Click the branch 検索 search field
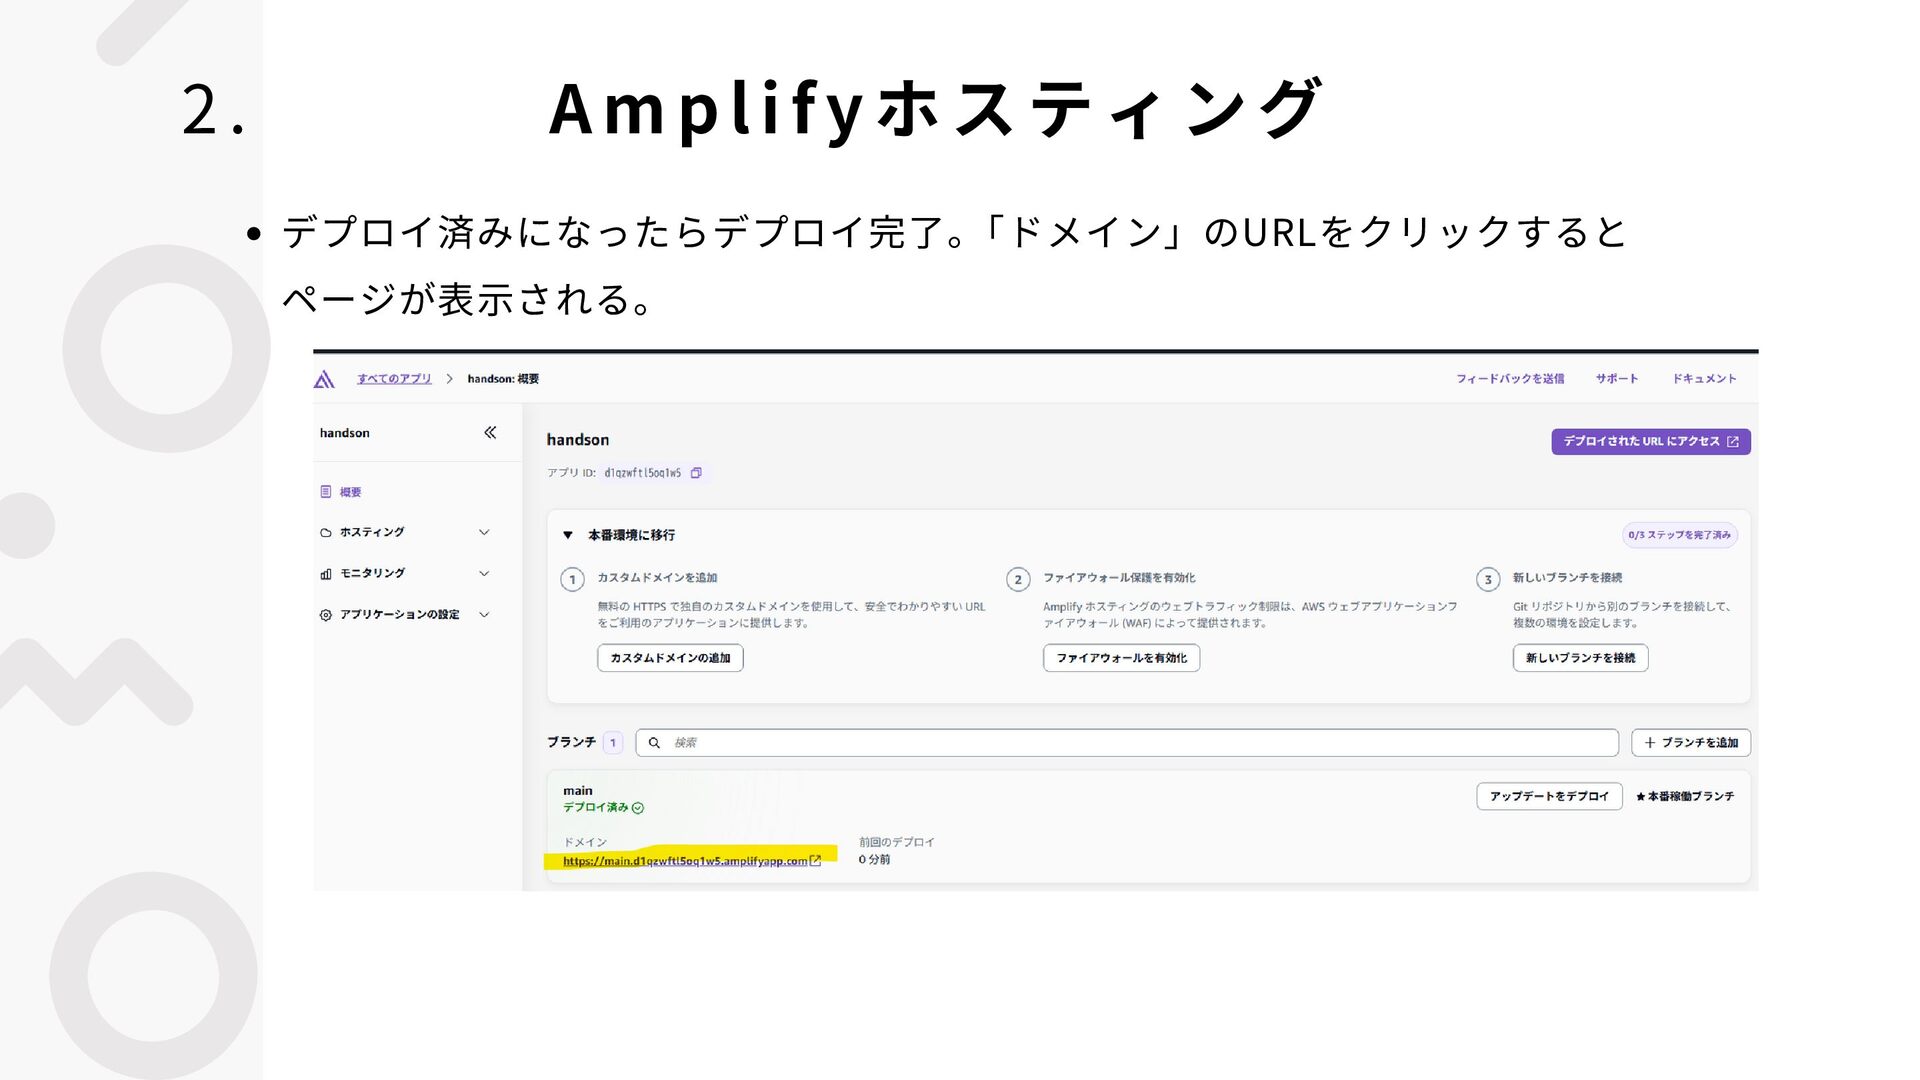This screenshot has width=1920, height=1080. tap(1126, 743)
